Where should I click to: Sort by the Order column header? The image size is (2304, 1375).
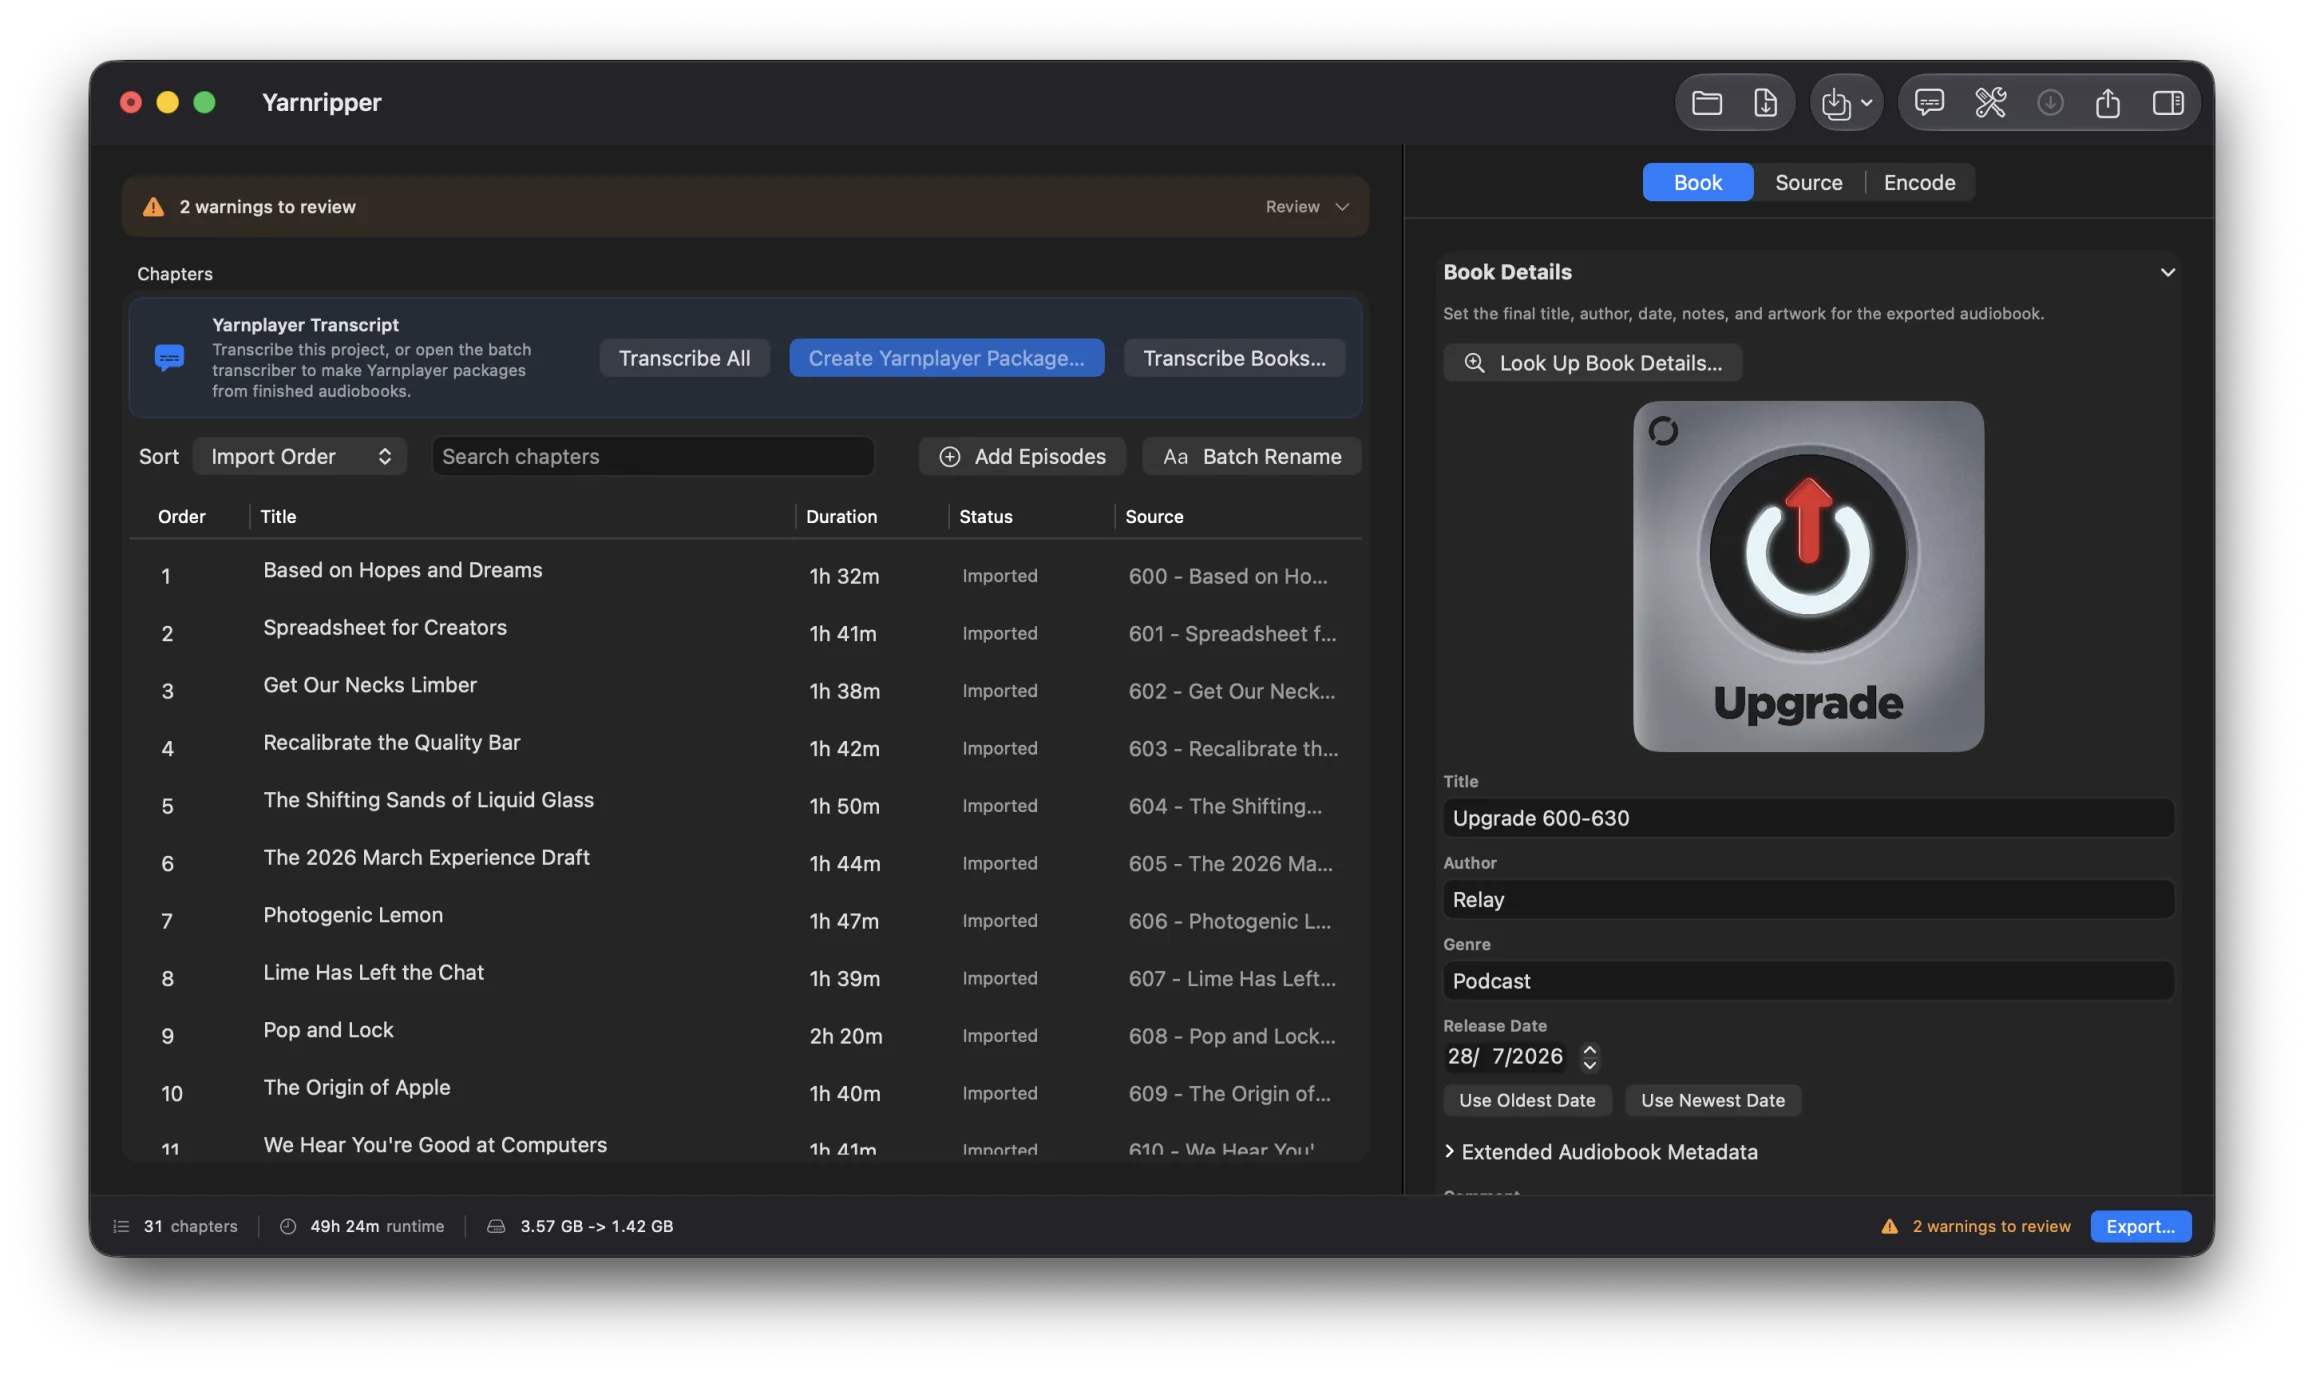click(182, 516)
